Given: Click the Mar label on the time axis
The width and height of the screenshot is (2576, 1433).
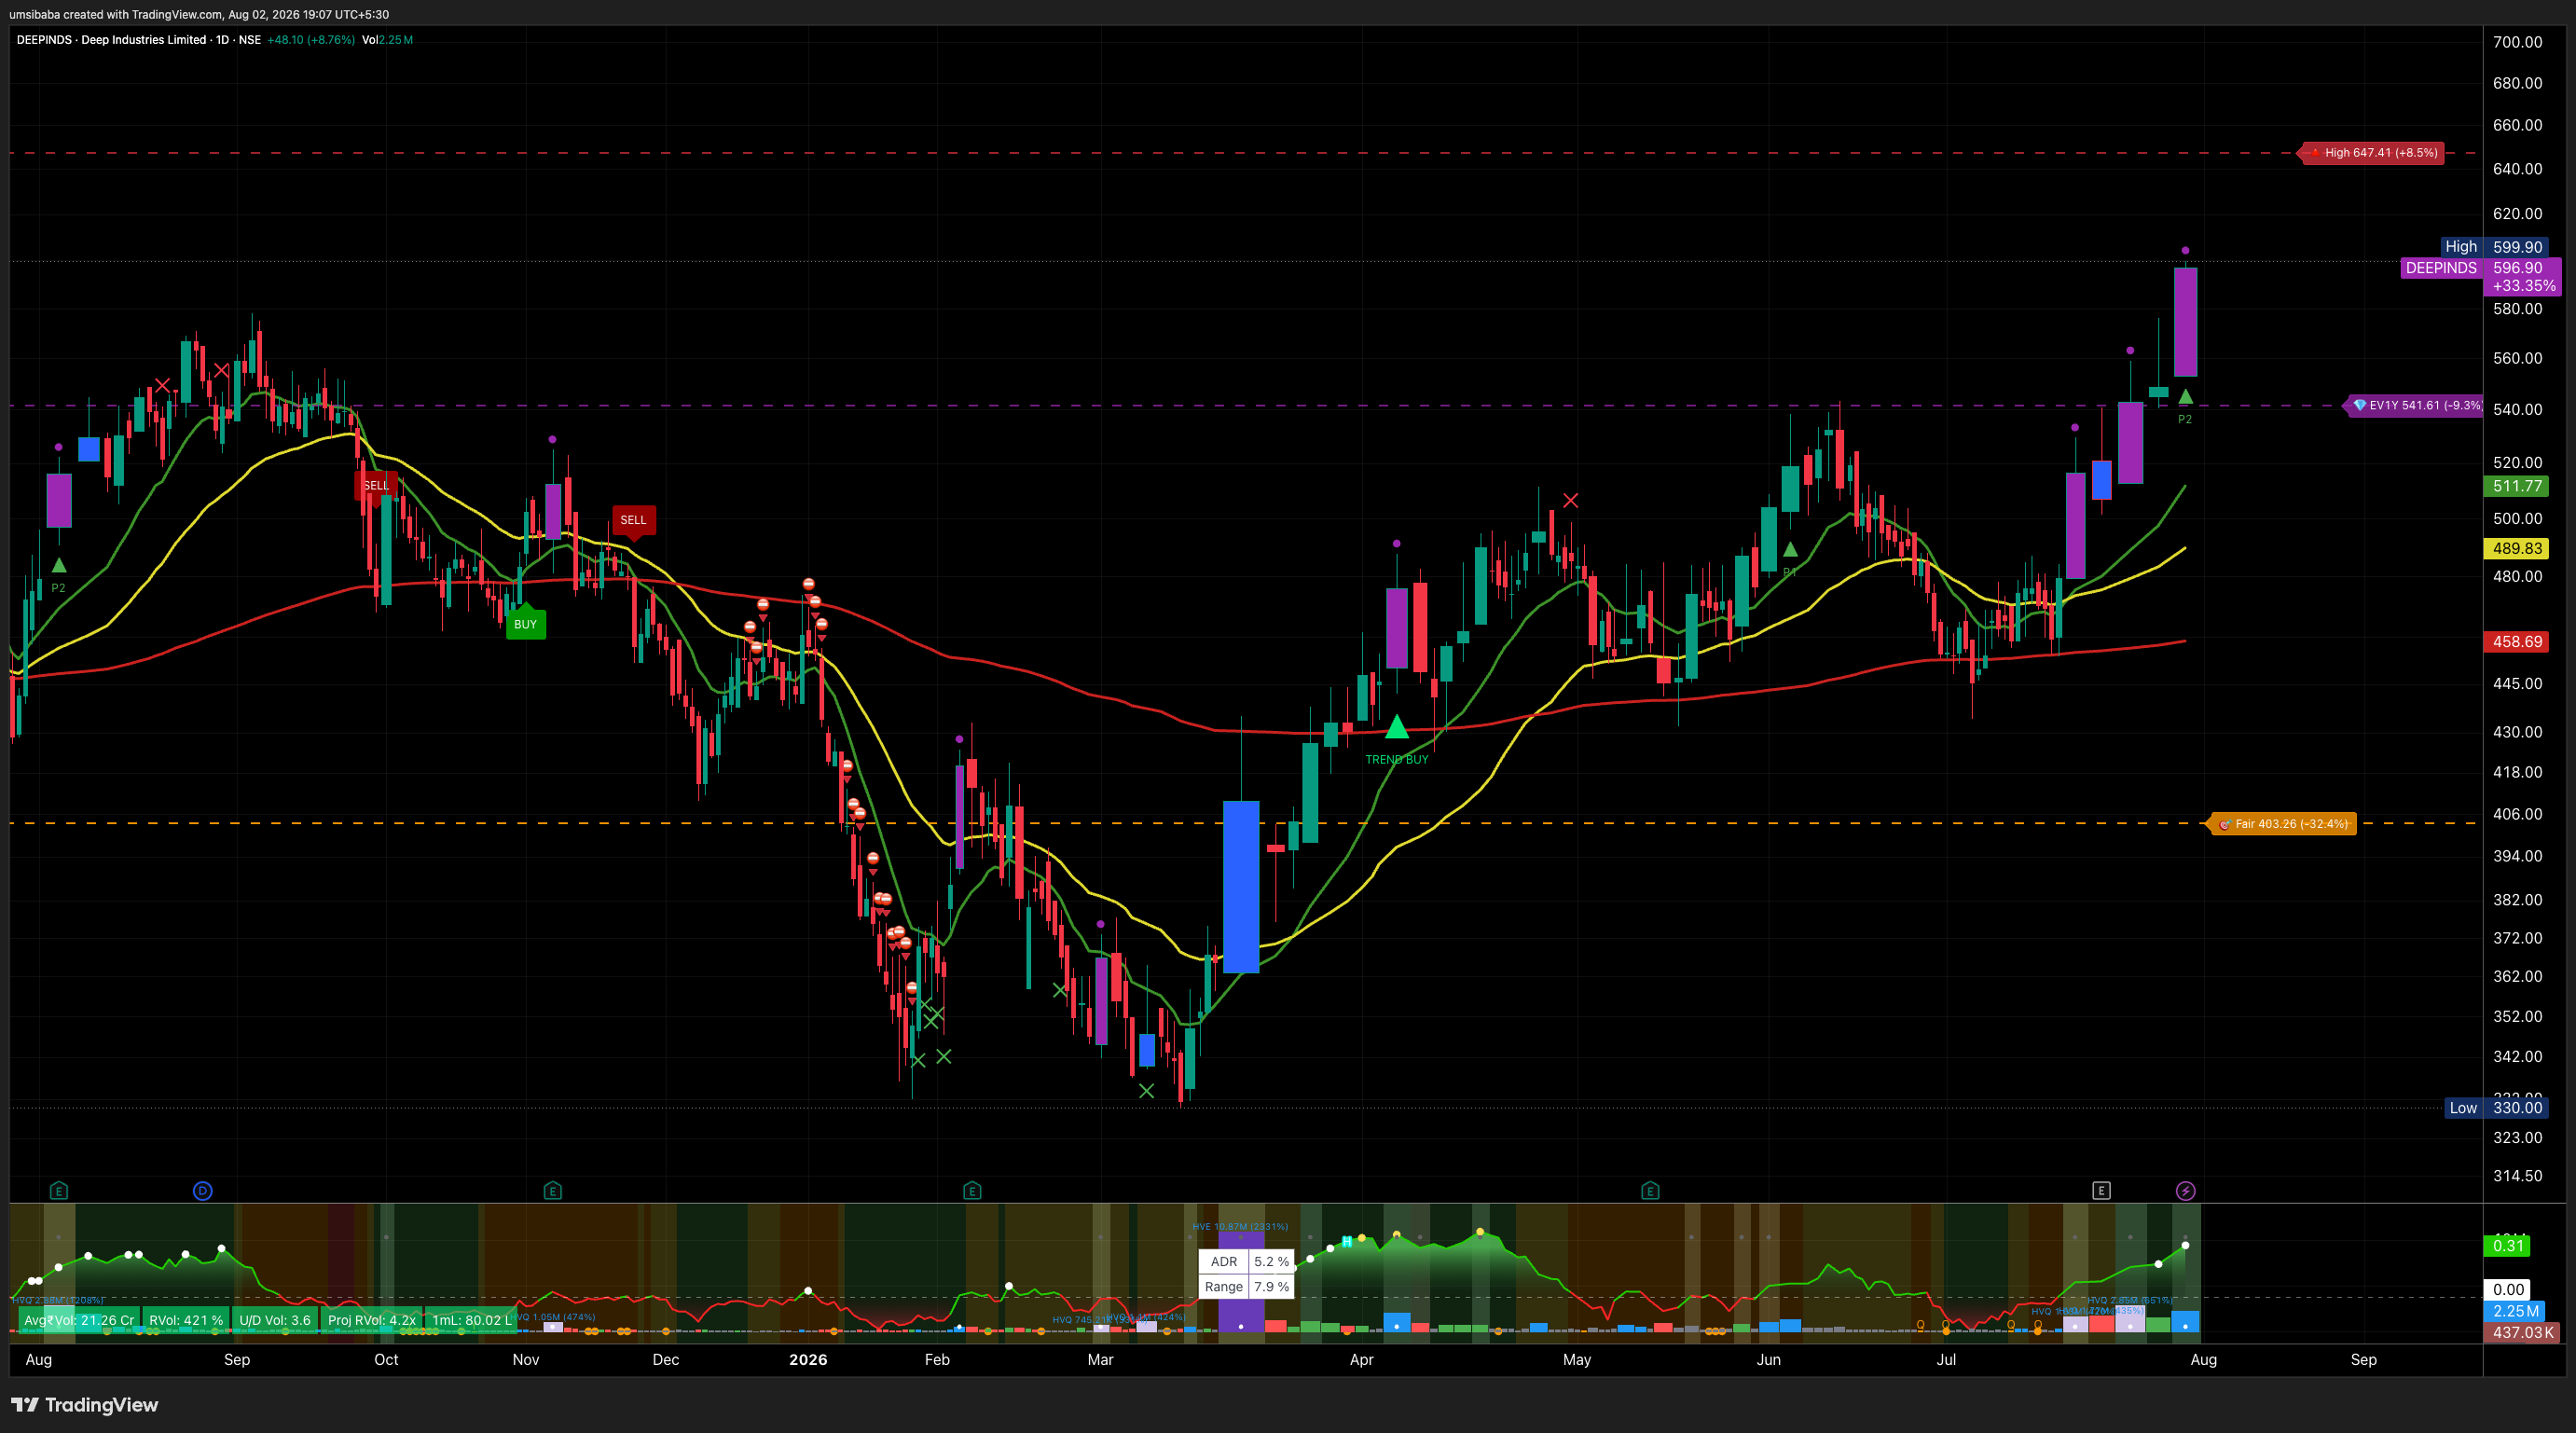Looking at the screenshot, I should point(1100,1360).
